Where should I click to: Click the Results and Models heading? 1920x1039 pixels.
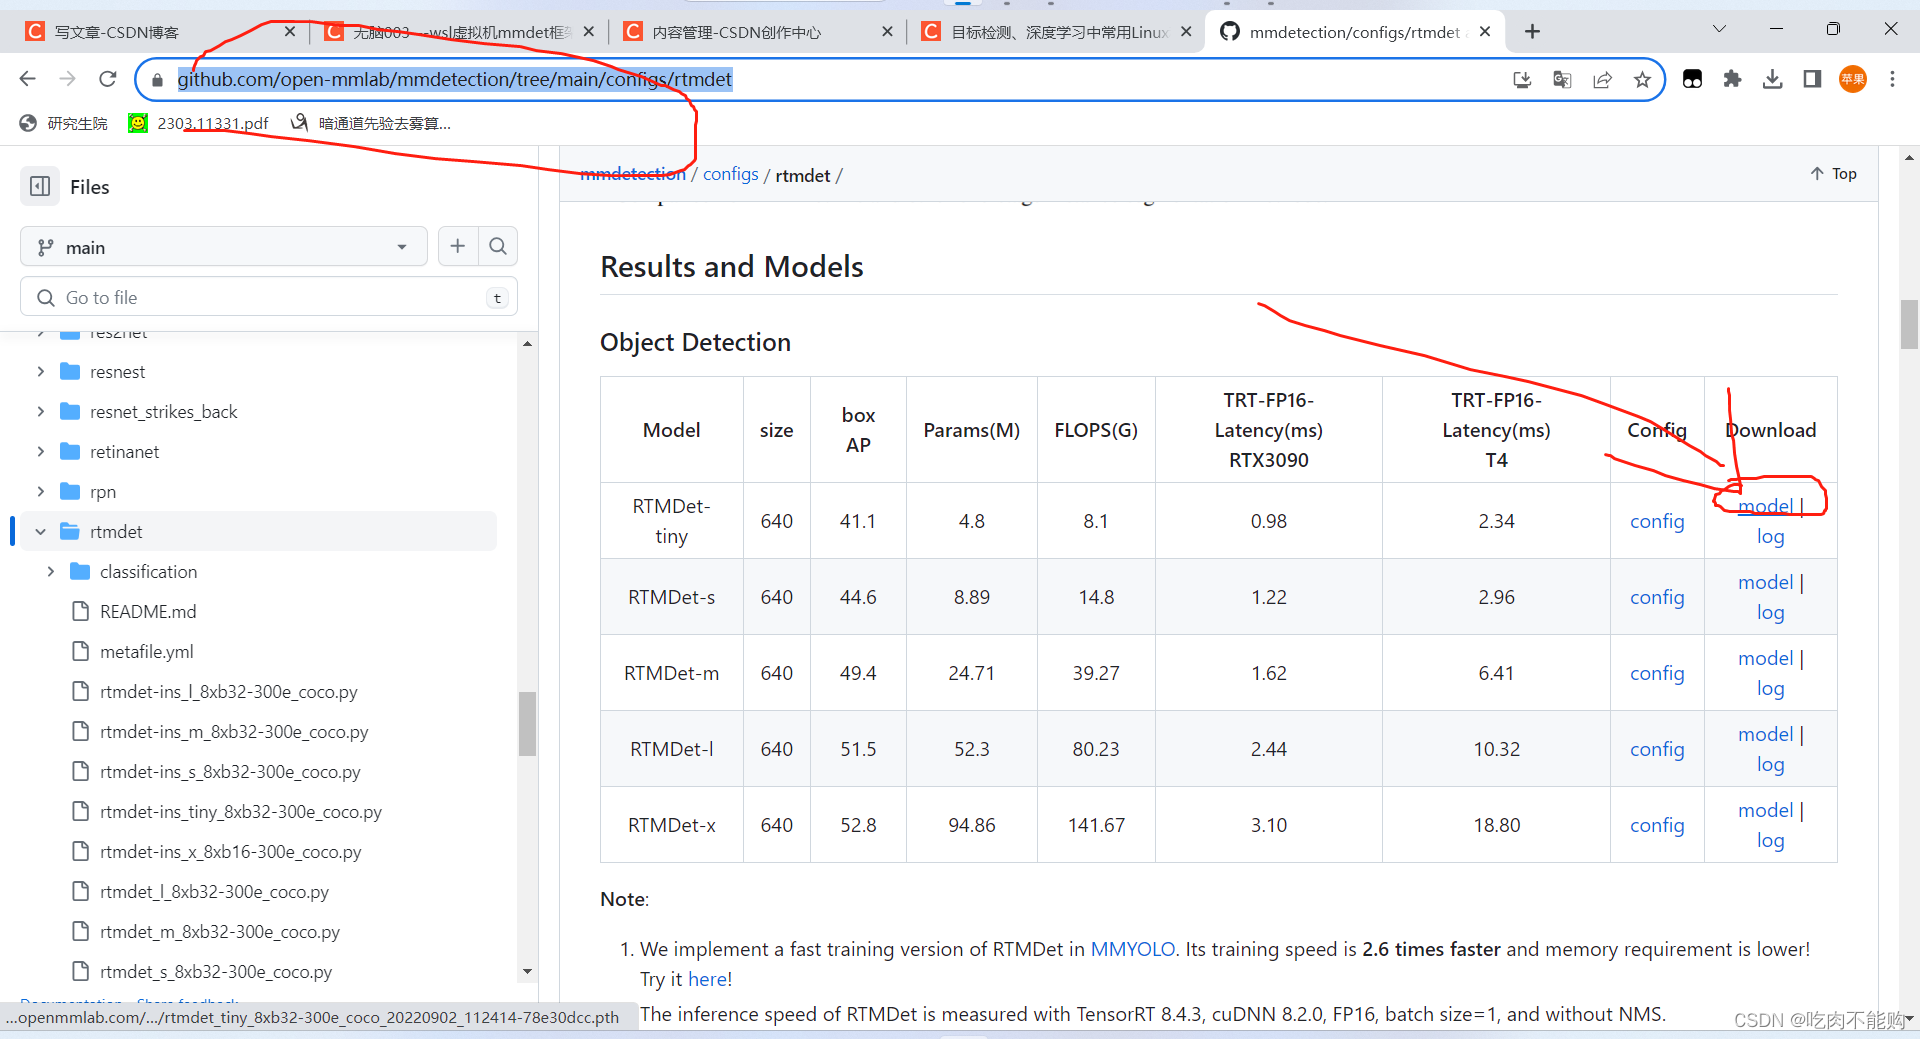pyautogui.click(x=731, y=267)
